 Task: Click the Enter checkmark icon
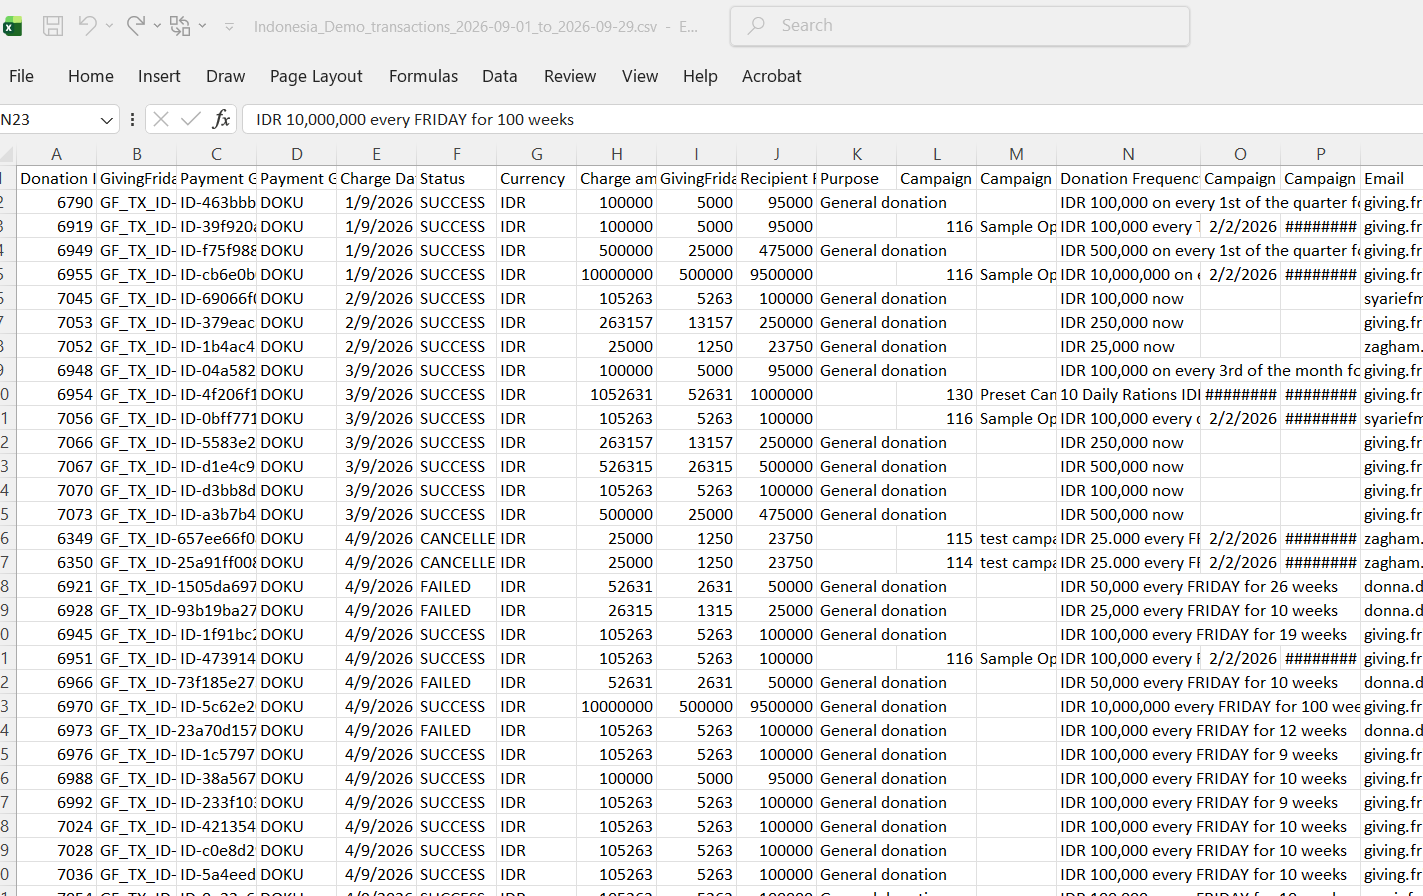[x=191, y=120]
